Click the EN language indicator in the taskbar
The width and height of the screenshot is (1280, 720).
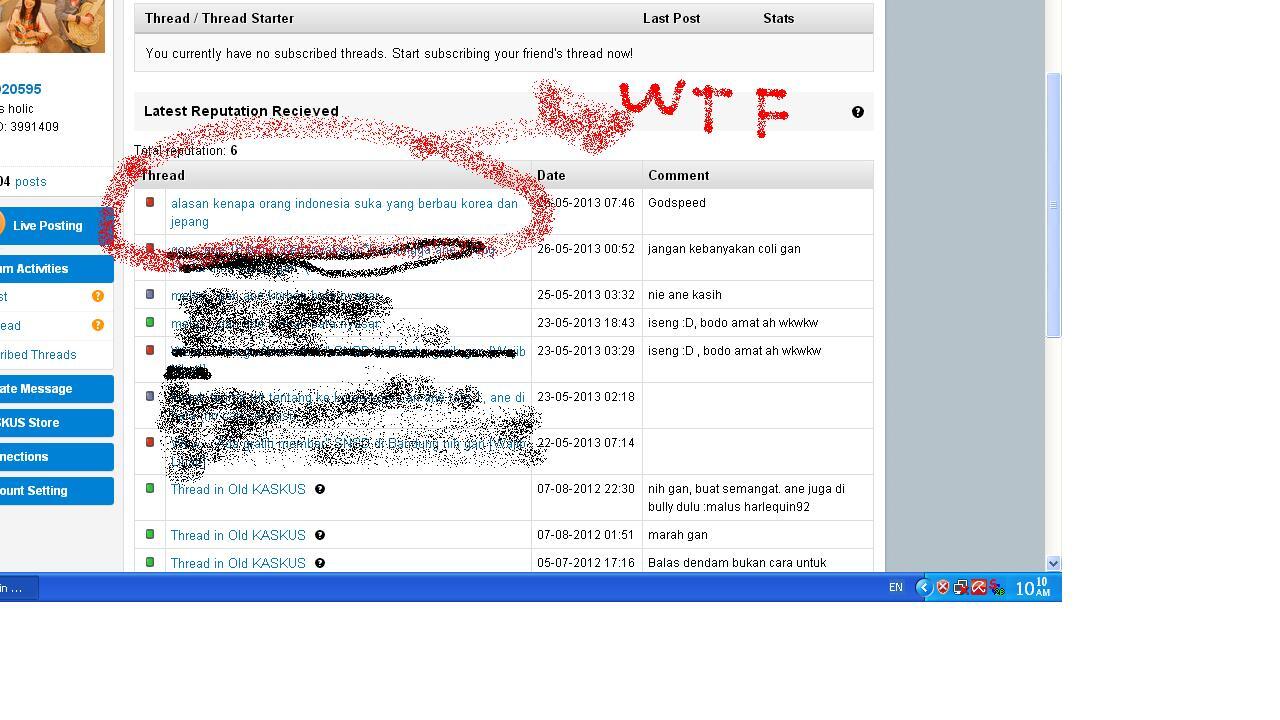pyautogui.click(x=896, y=588)
